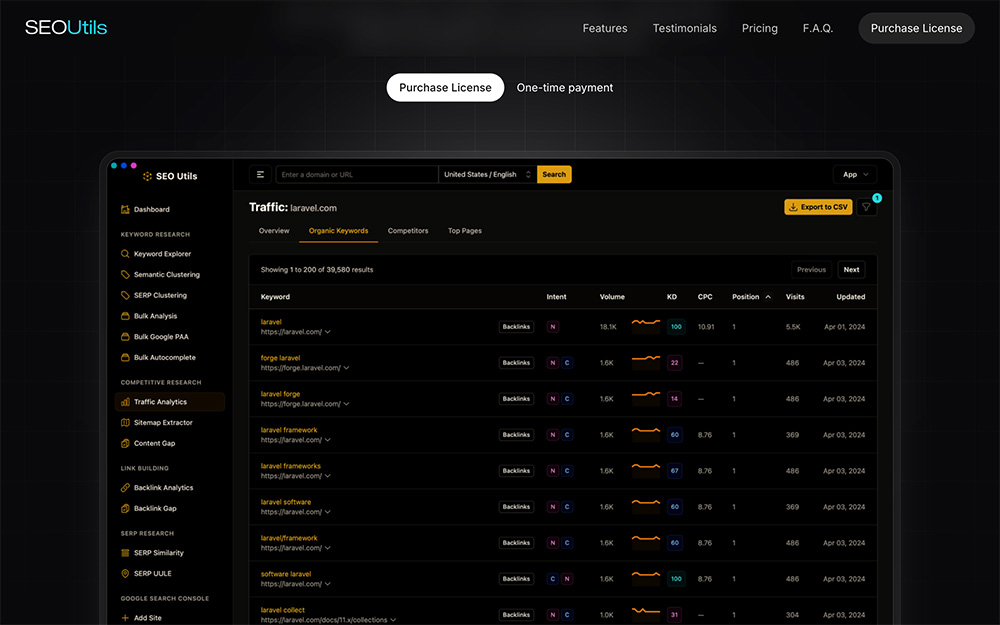The width and height of the screenshot is (1000, 625).
Task: Click SERP UULE location pin icon
Action: [x=125, y=573]
